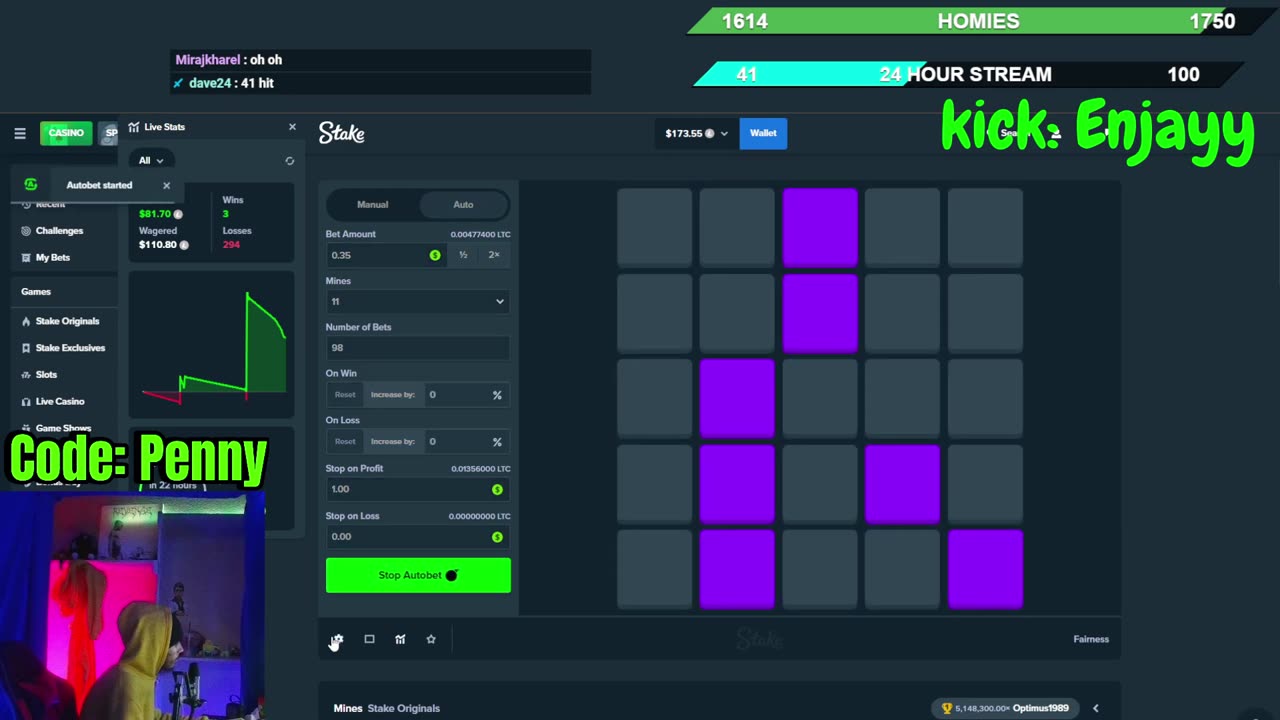Click the Bet Amount field showing 0.35
Image resolution: width=1280 pixels, height=720 pixels.
[x=385, y=255]
